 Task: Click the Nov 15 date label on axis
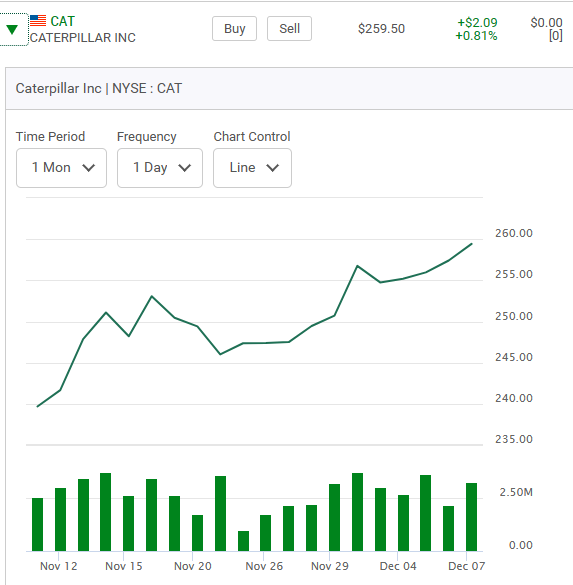click(124, 566)
